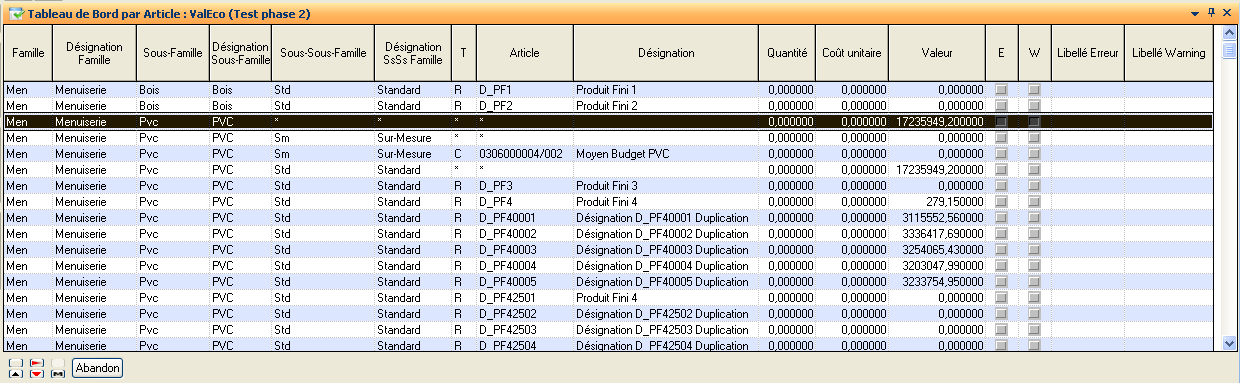Click the Quantité column header
This screenshot has height=383, width=1240.
[788, 53]
